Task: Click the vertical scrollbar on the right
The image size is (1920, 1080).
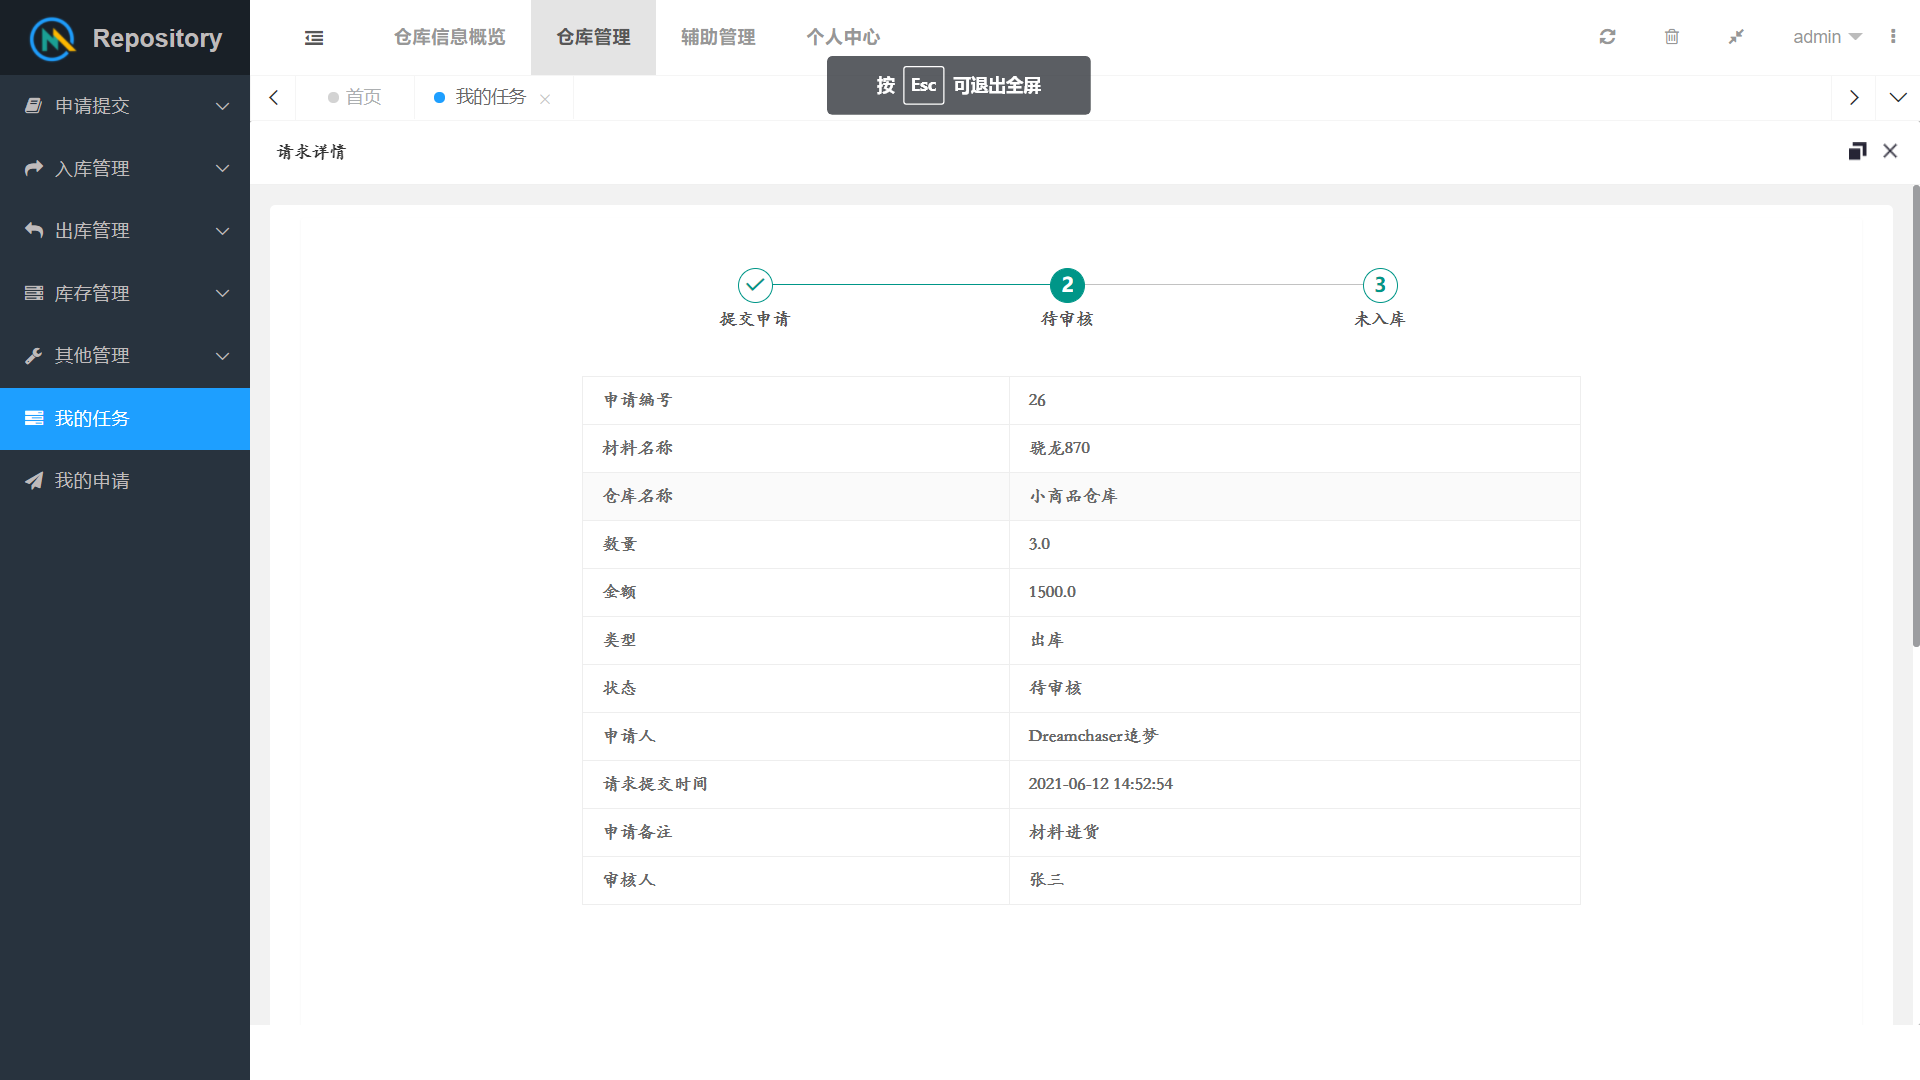Action: tap(1915, 415)
